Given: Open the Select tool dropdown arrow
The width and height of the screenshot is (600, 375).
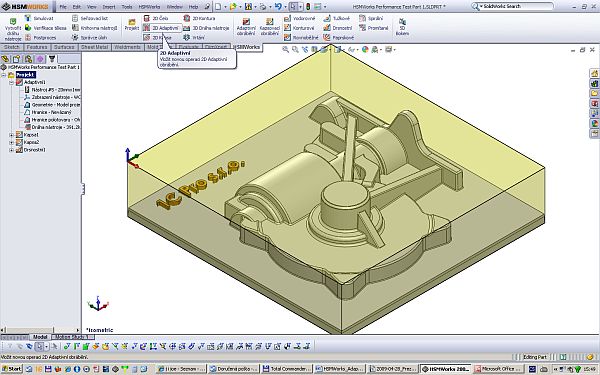Looking at the screenshot, I should point(301,7).
